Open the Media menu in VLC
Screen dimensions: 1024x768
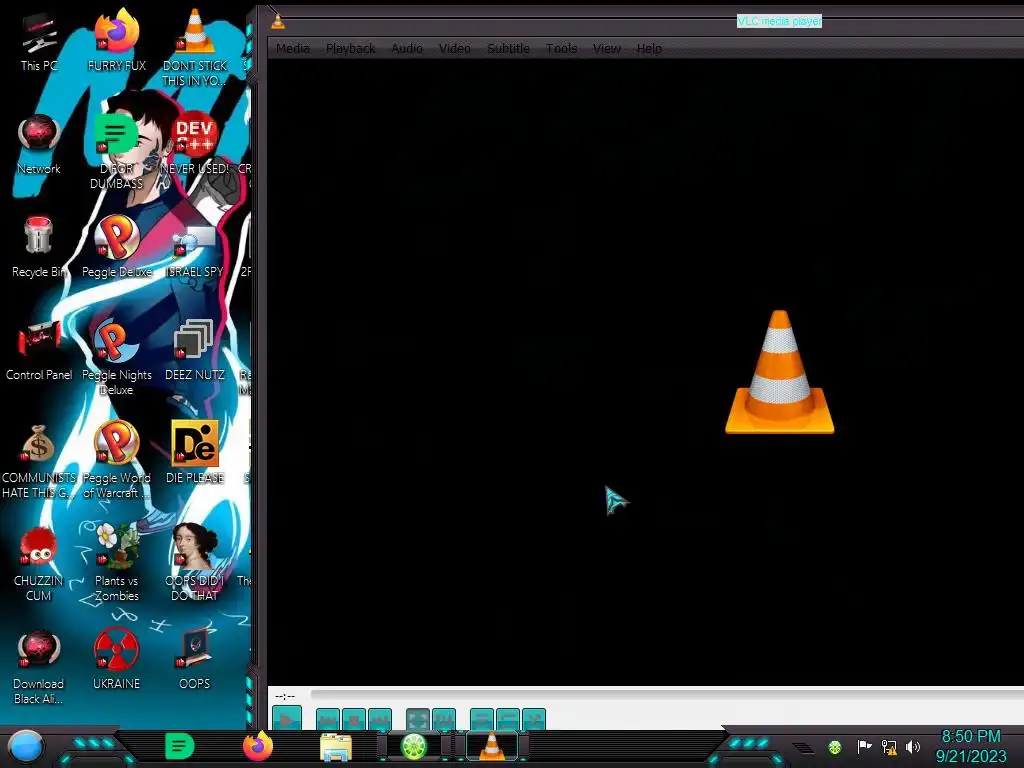point(292,48)
